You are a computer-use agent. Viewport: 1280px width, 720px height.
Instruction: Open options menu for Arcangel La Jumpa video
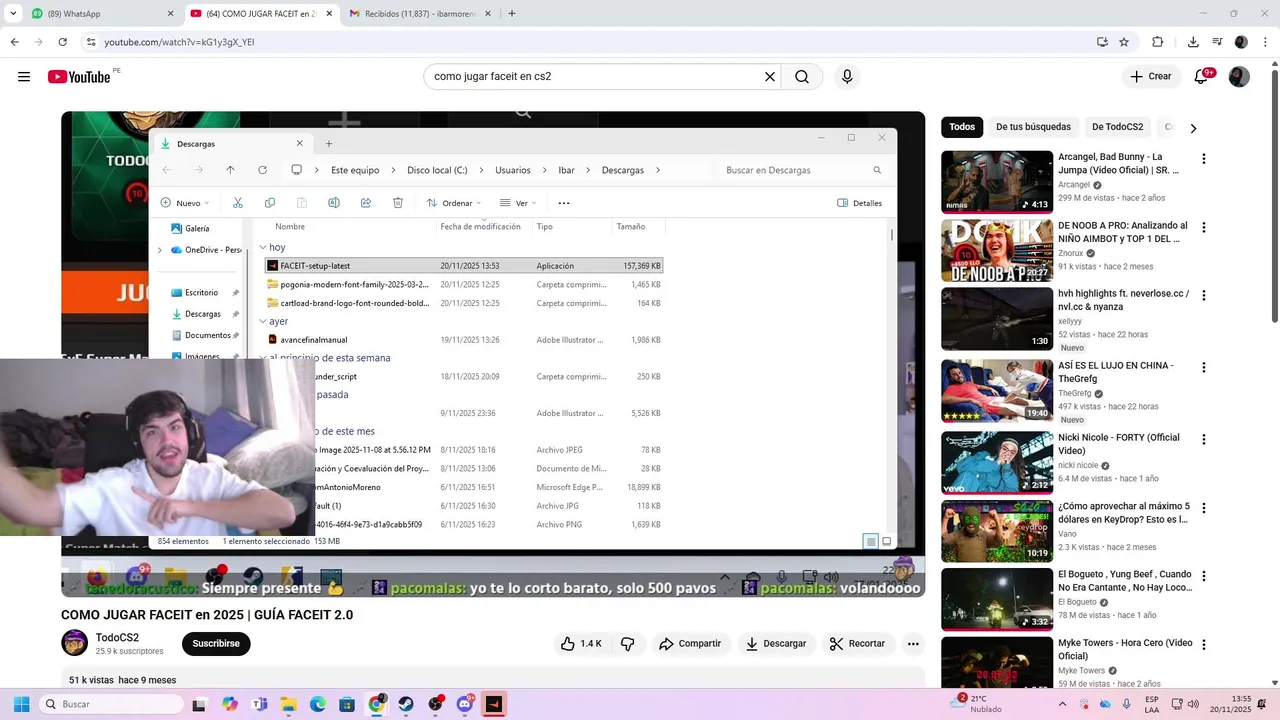[1204, 159]
